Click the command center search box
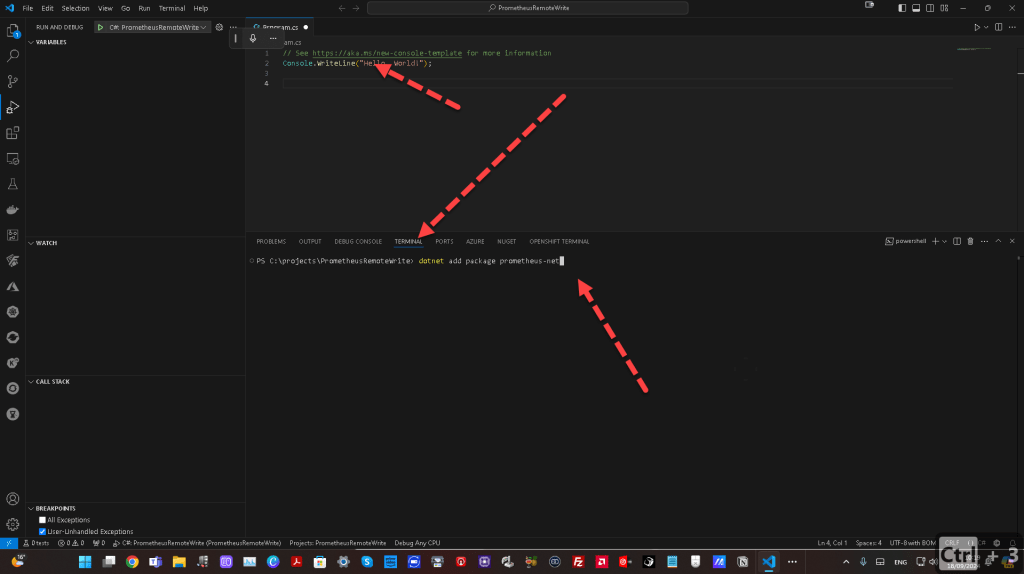Screen dimensions: 1024x574 [x=528, y=8]
